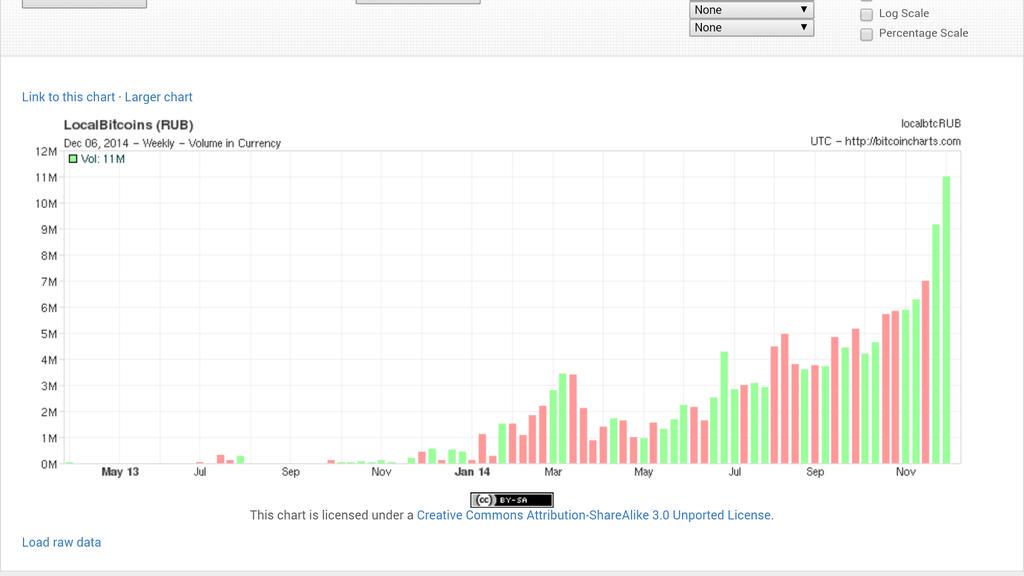Image resolution: width=1024 pixels, height=576 pixels.
Task: Click the localbtcRUB label
Action: [931, 123]
